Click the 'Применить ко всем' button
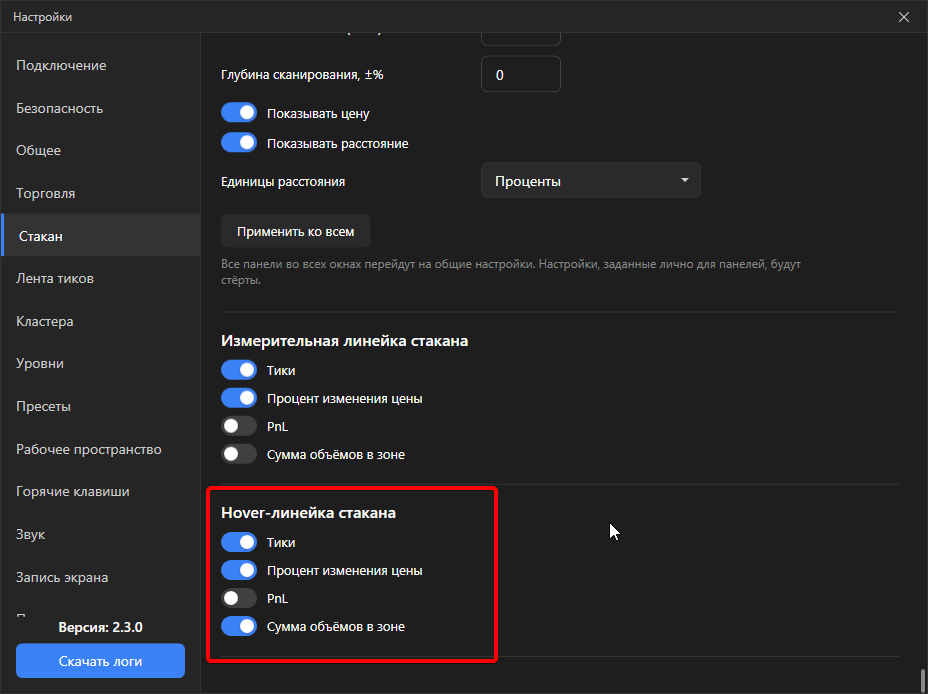928x694 pixels. click(x=296, y=231)
